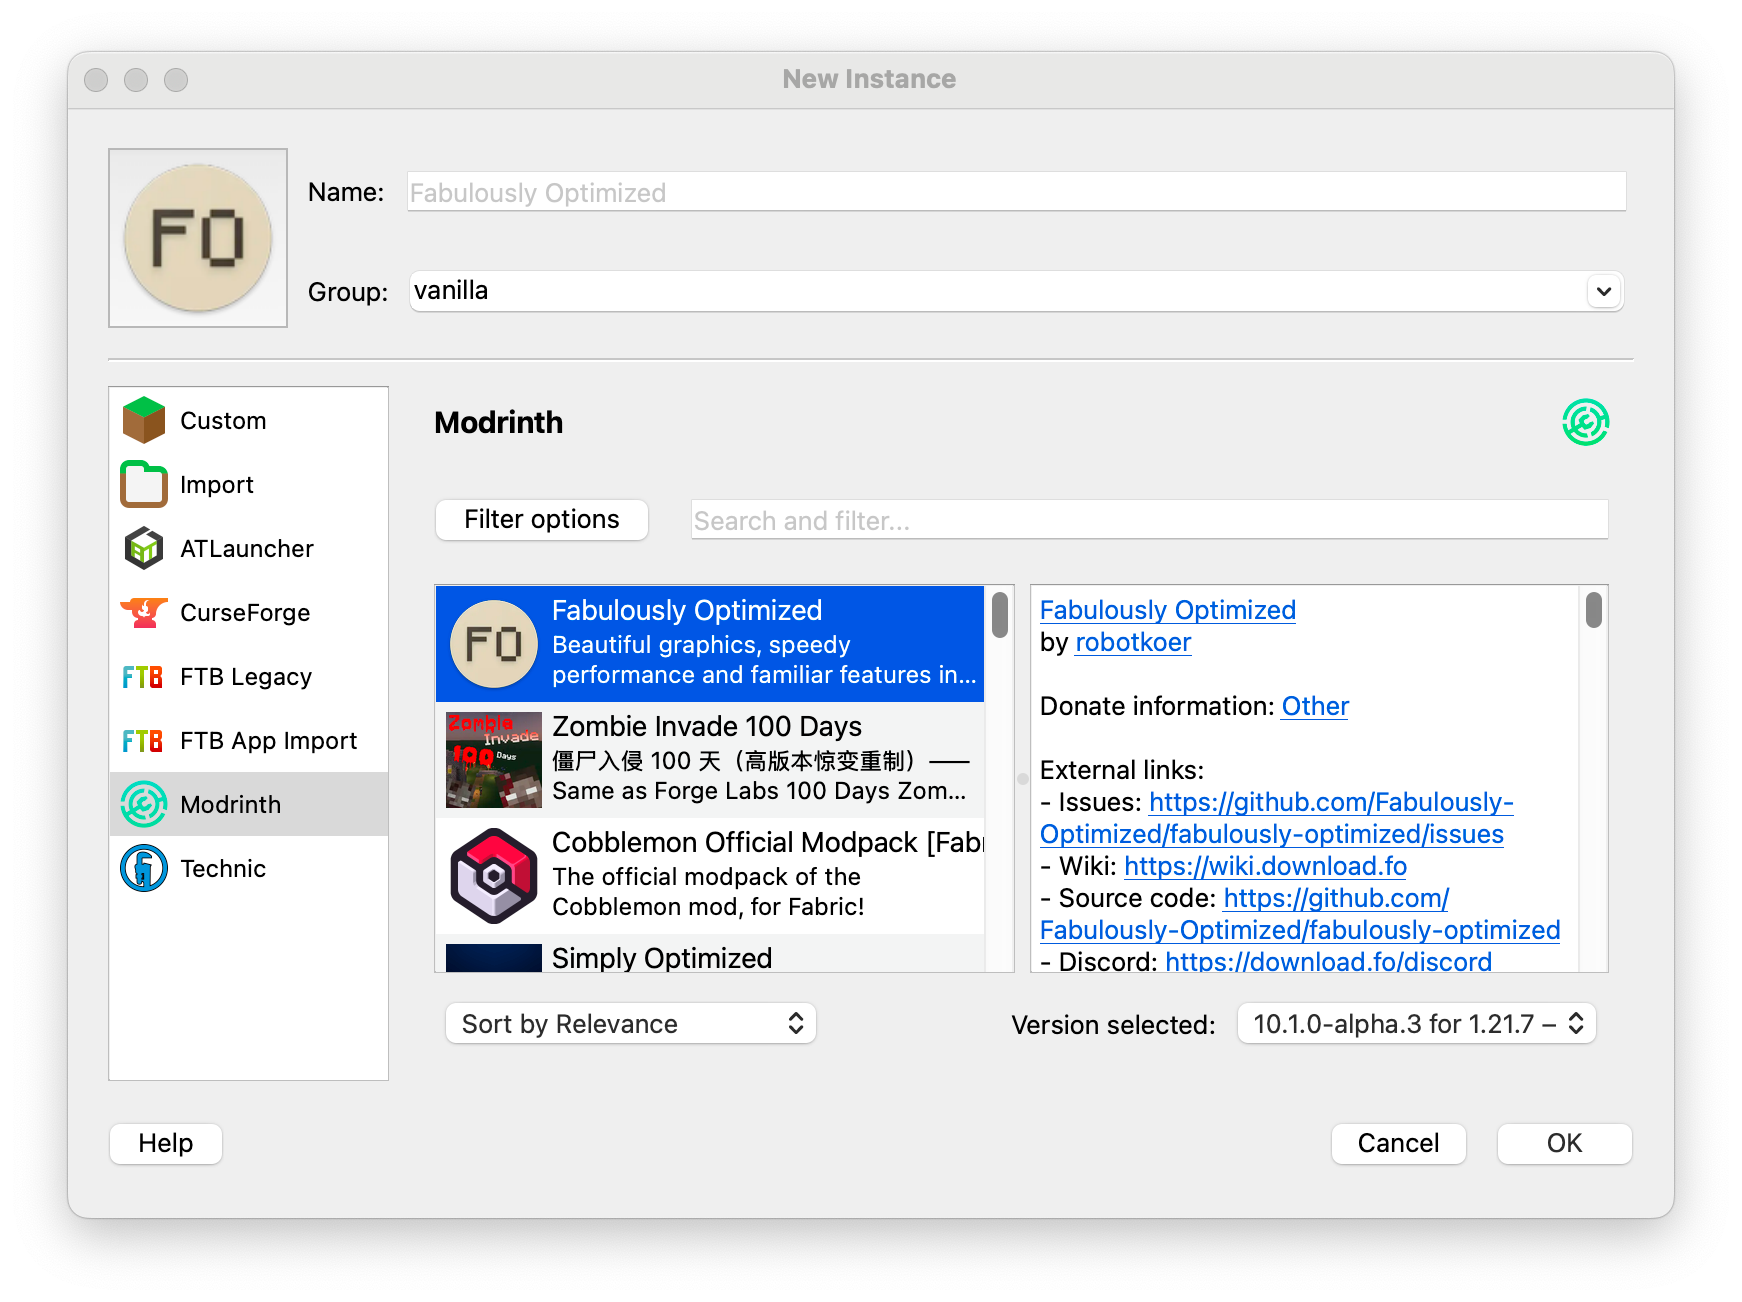Open the Version selected dropdown
The image size is (1742, 1302).
(1416, 1023)
